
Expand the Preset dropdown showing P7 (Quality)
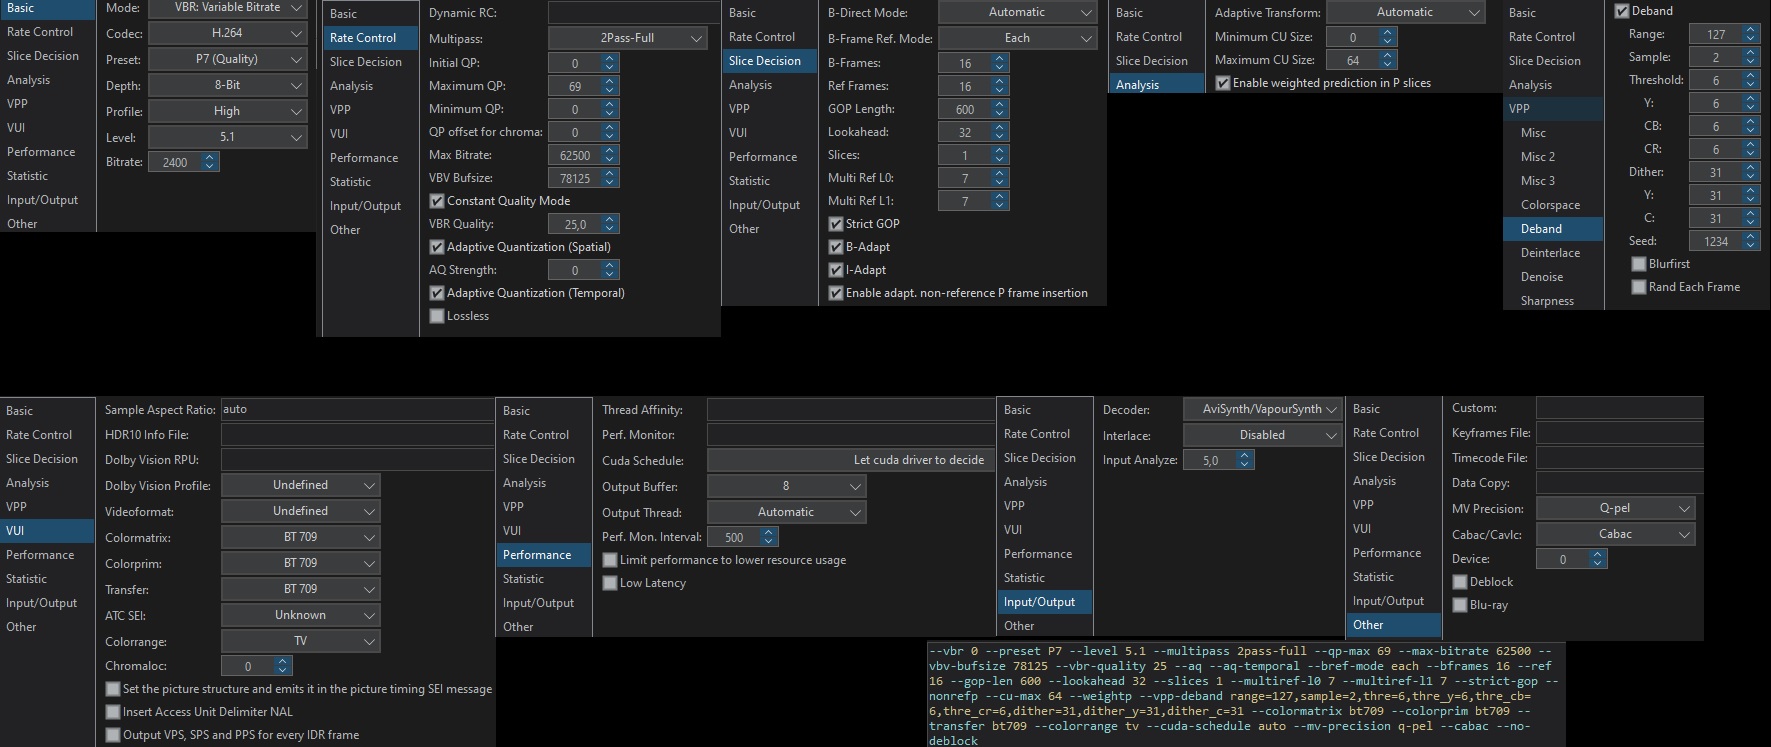tap(227, 59)
